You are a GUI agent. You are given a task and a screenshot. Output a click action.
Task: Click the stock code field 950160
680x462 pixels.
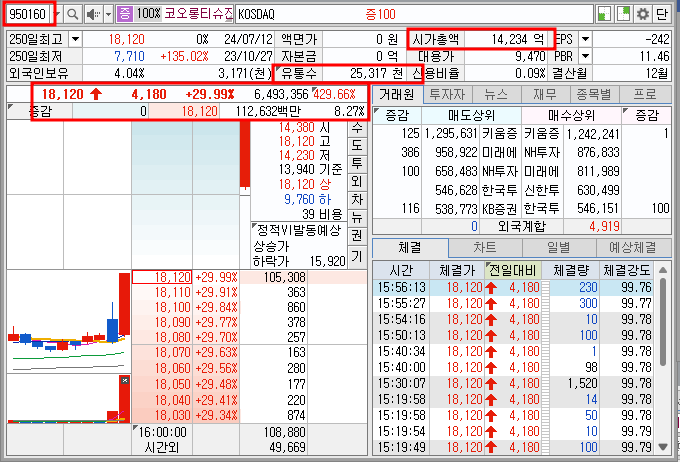click(x=28, y=14)
